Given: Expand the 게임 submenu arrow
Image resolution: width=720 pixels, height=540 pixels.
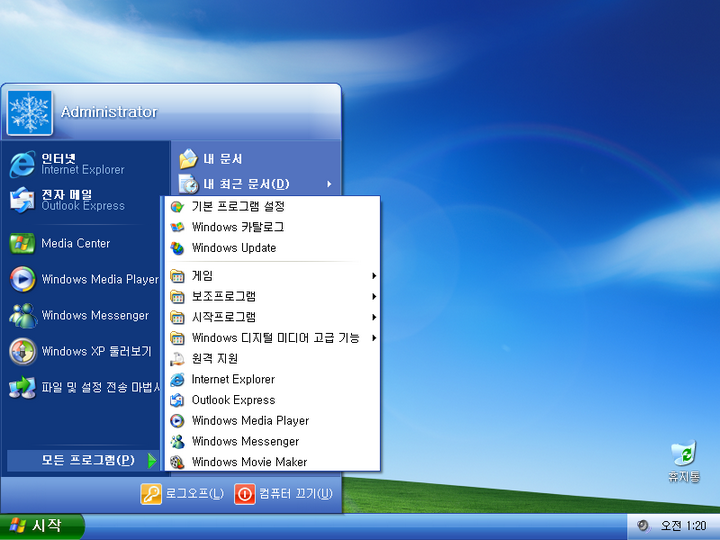Looking at the screenshot, I should coord(374,276).
